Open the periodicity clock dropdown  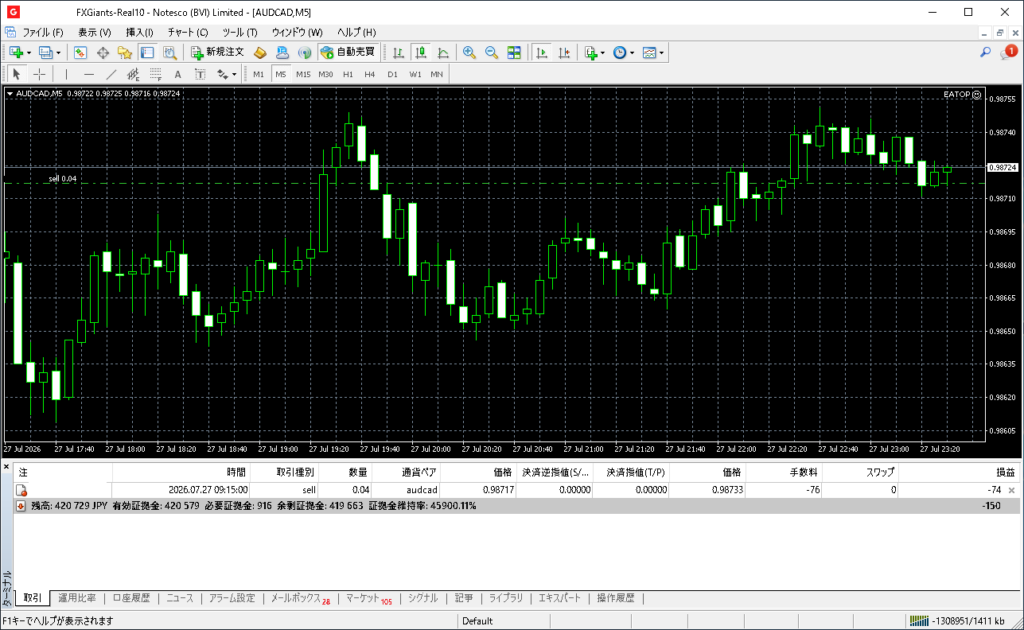click(x=624, y=53)
